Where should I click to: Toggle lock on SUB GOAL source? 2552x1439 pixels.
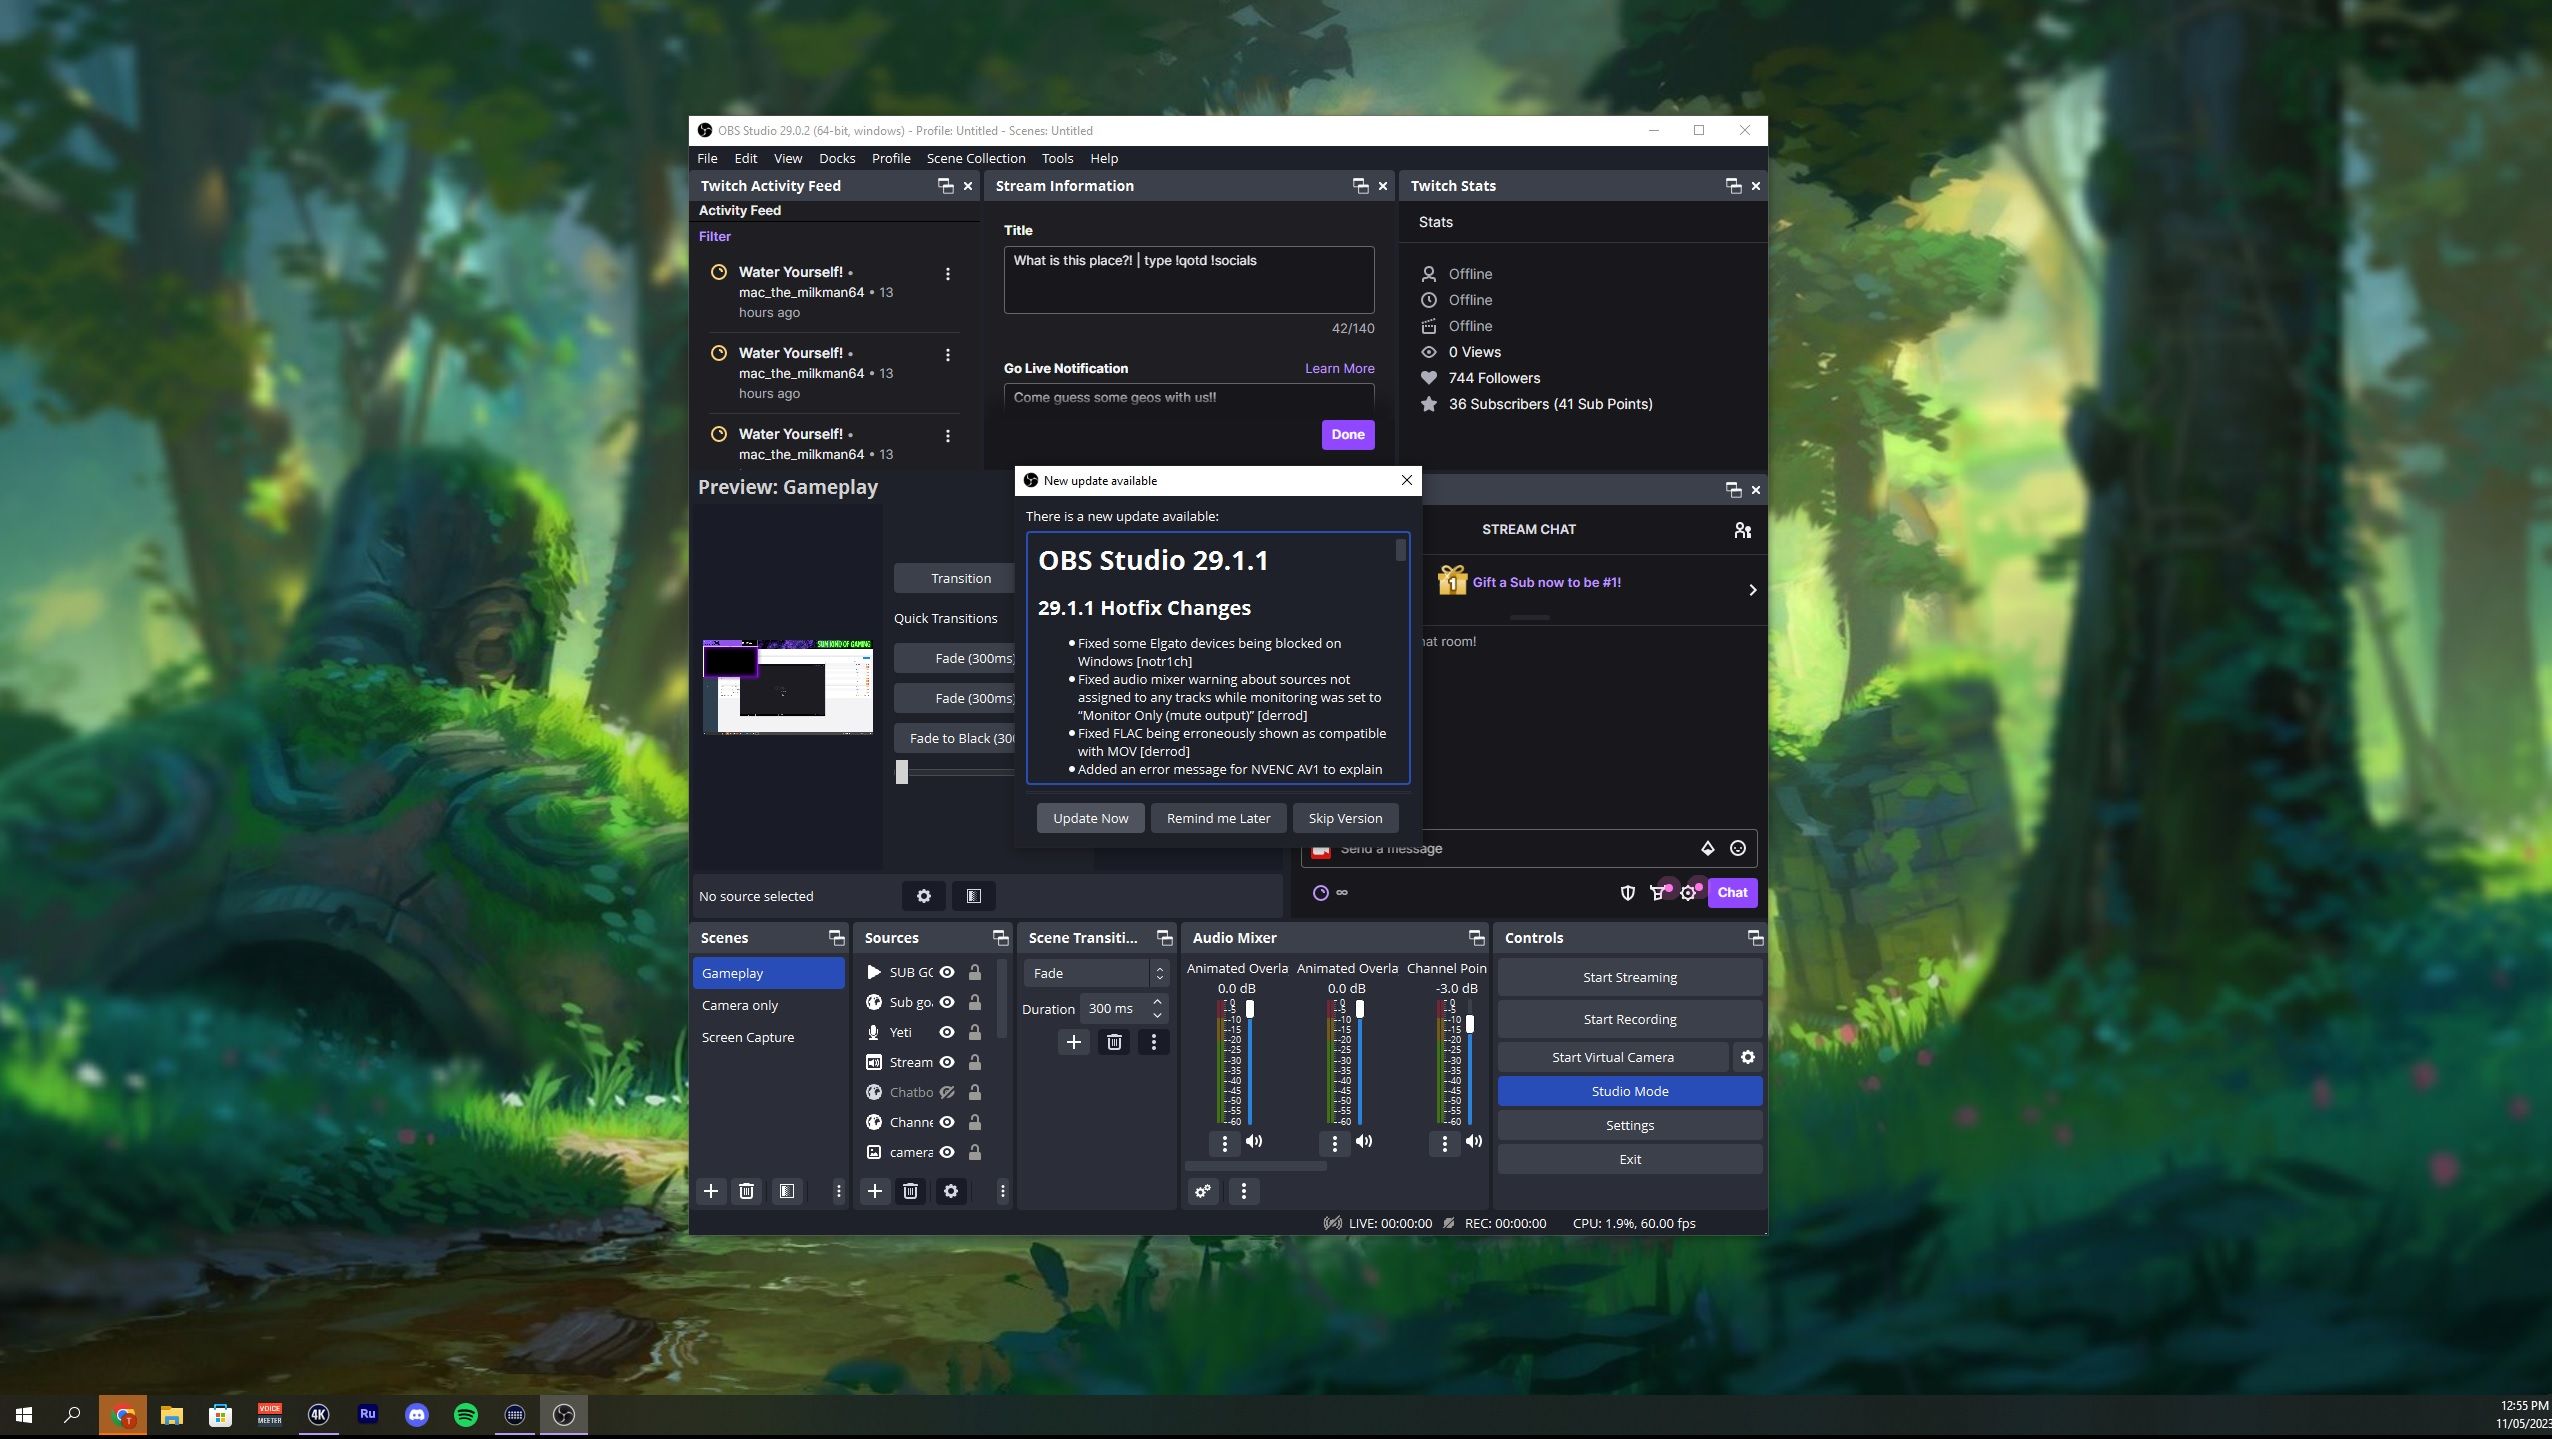point(975,972)
